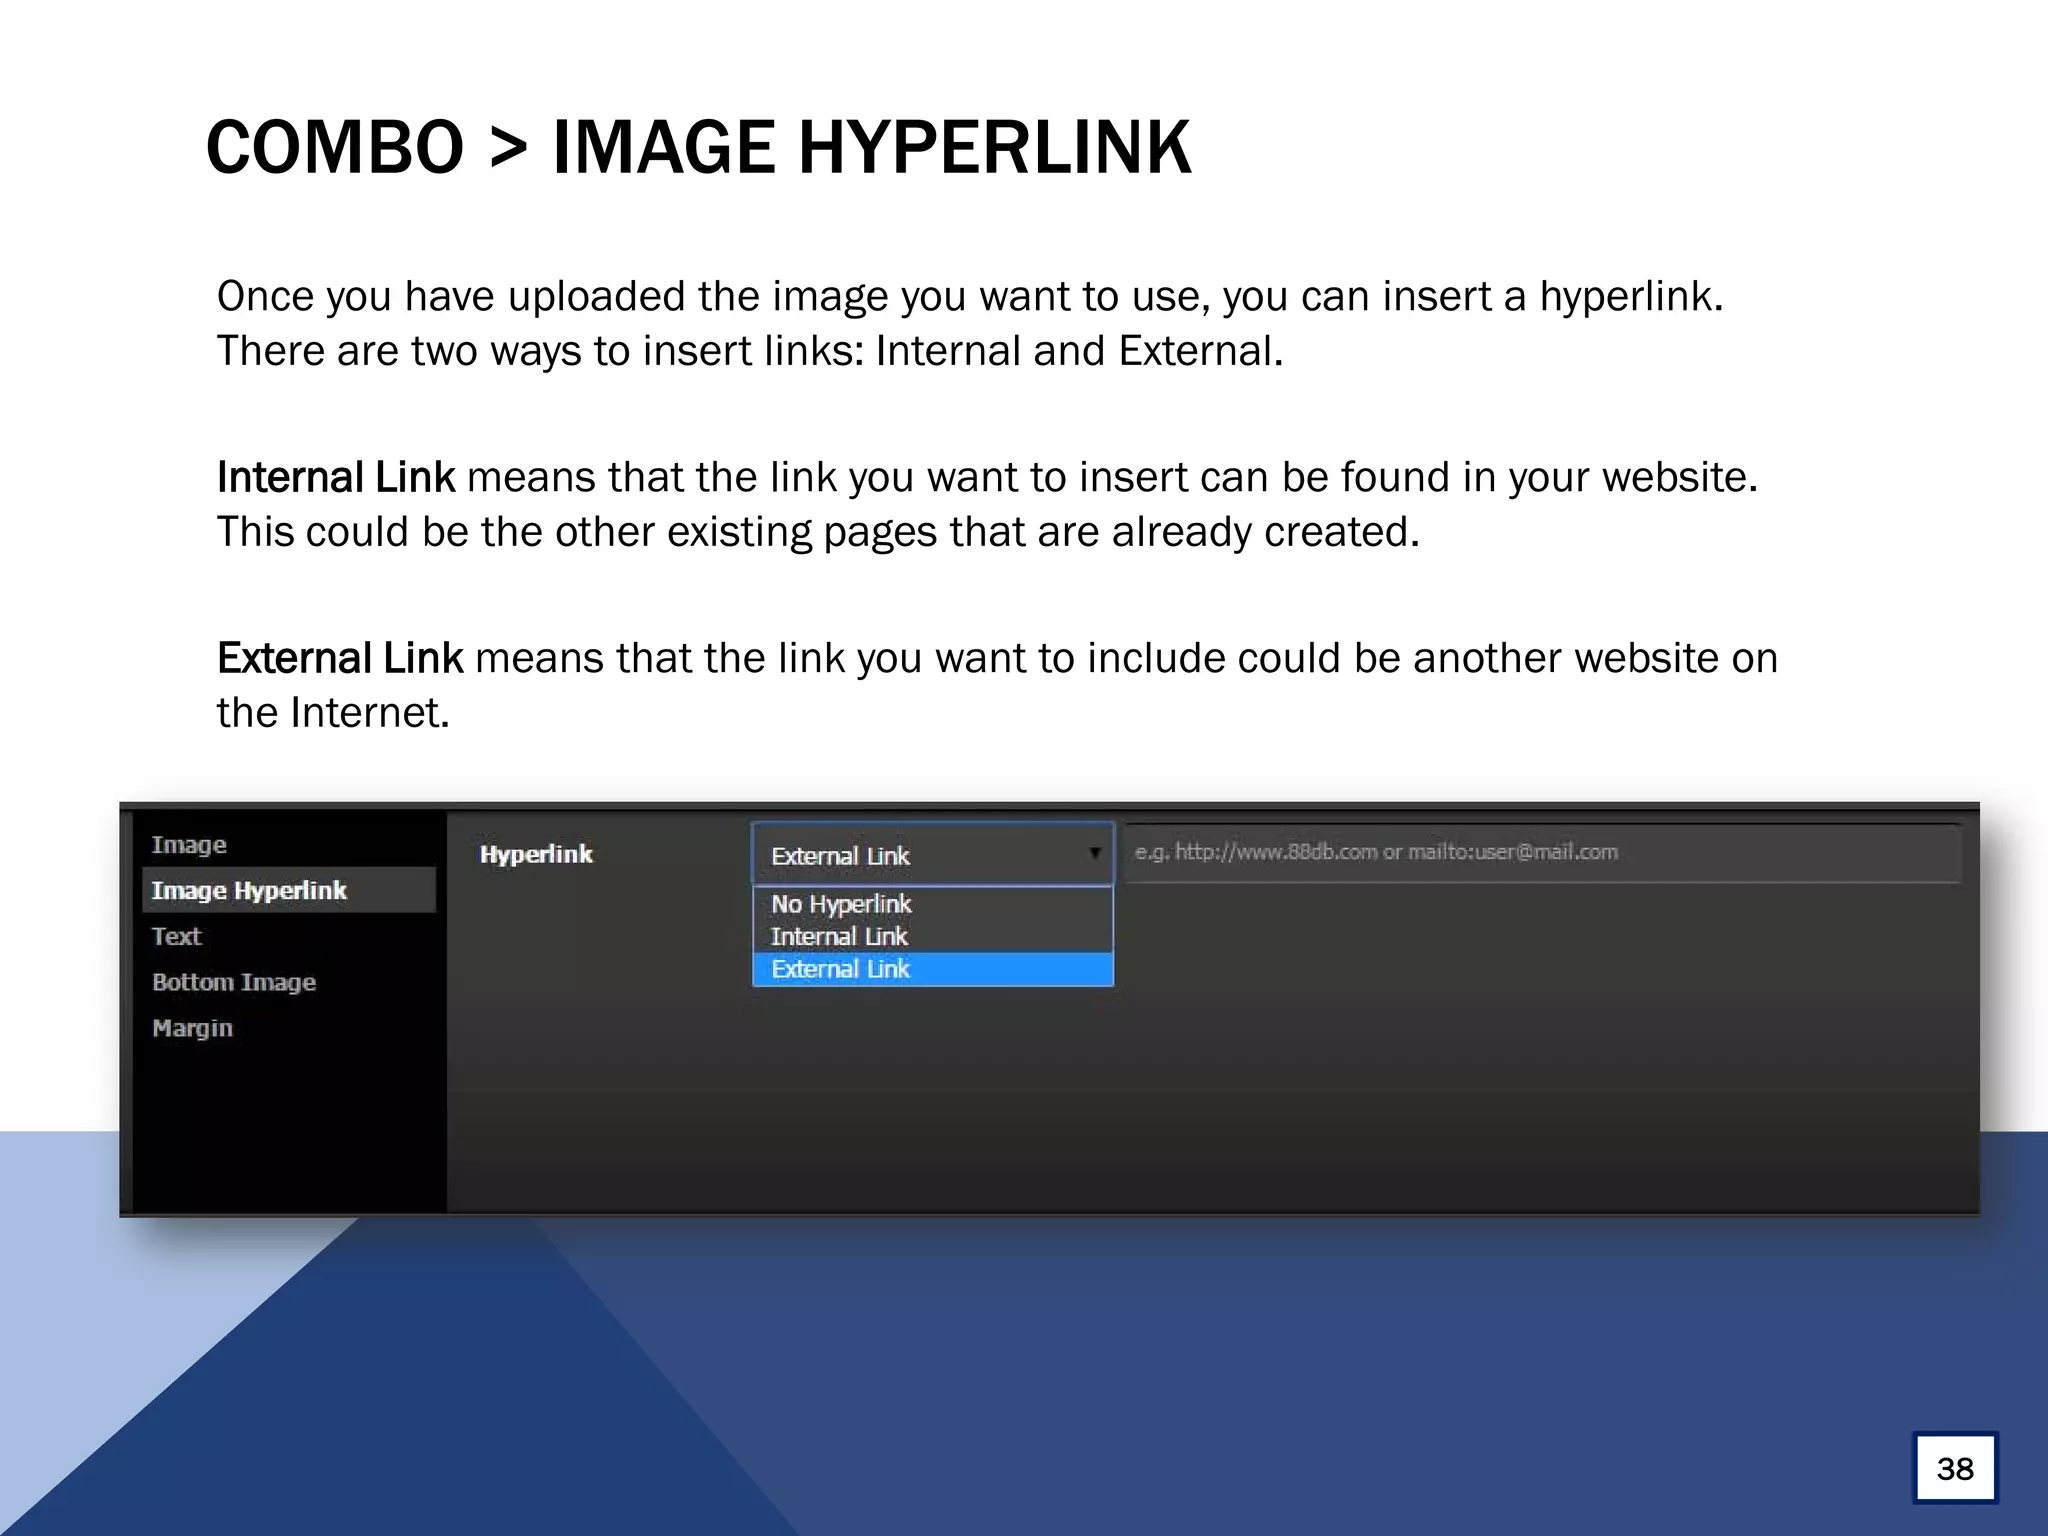Viewport: 2048px width, 1536px height.
Task: Click the COMBO > IMAGE HYPERLINK title
Action: pos(698,147)
